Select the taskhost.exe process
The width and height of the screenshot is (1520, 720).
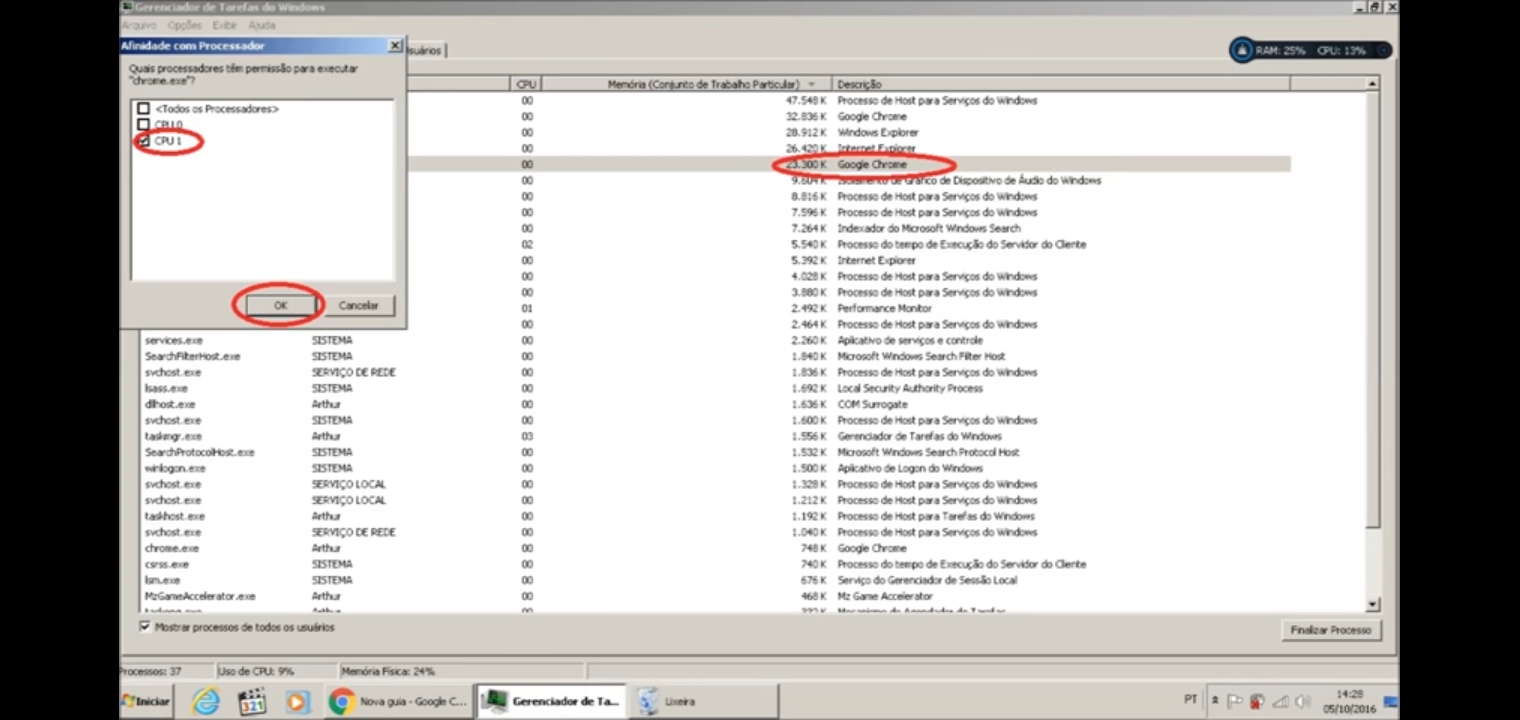[x=175, y=516]
